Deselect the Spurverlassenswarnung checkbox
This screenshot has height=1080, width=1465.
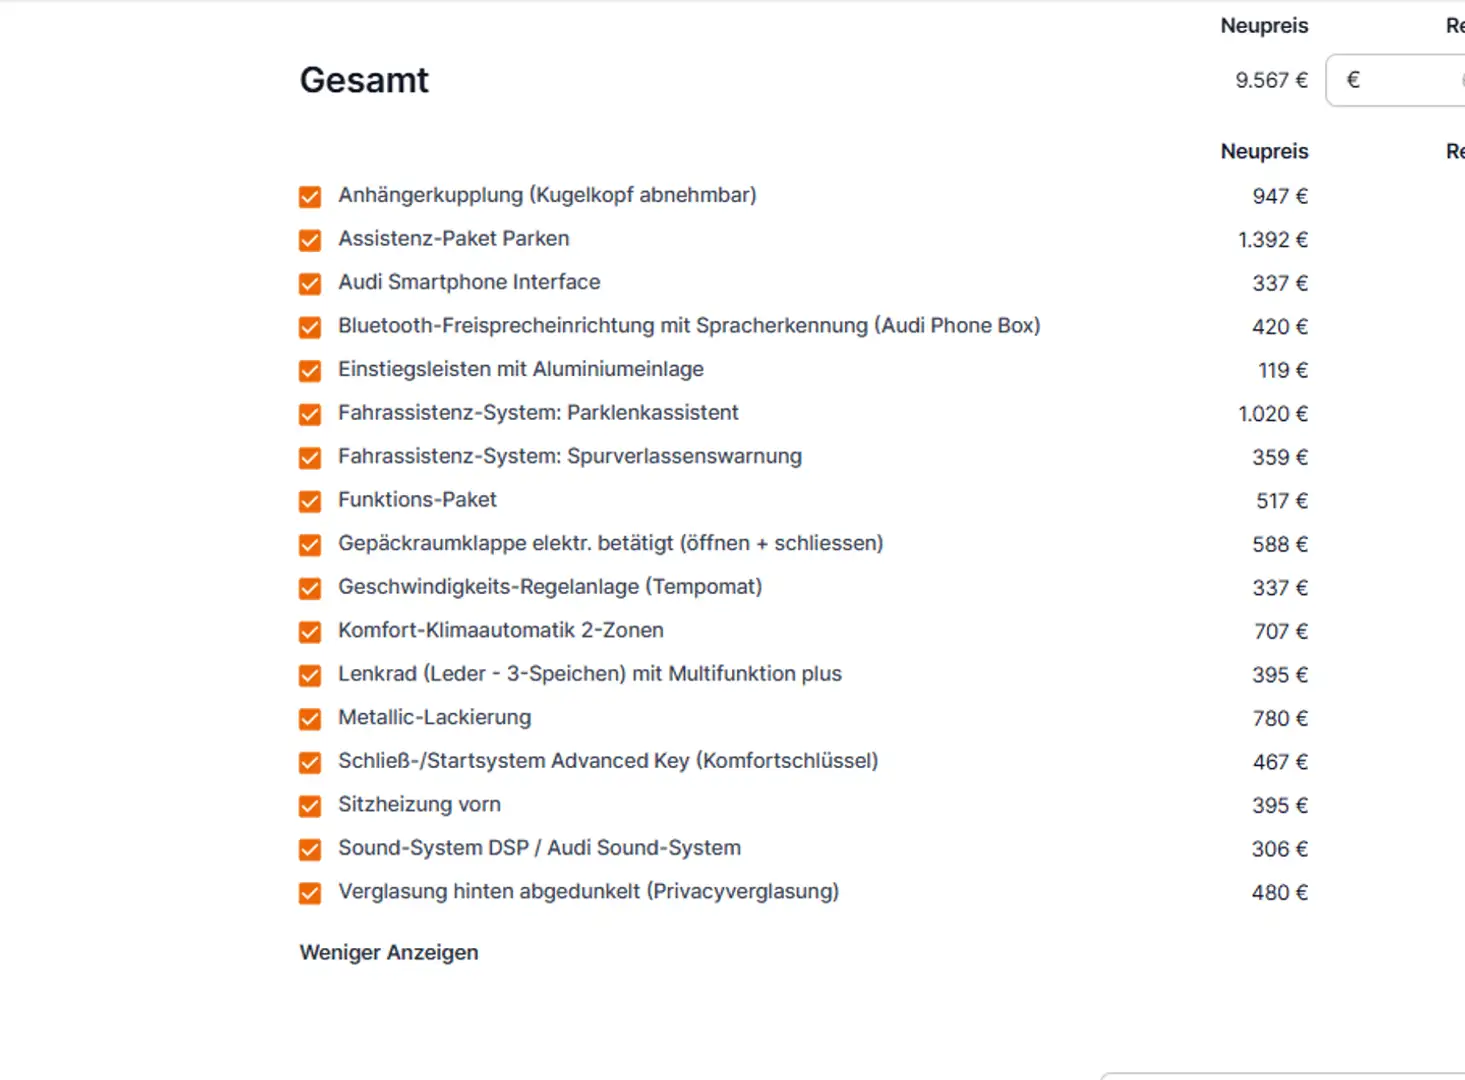(310, 458)
